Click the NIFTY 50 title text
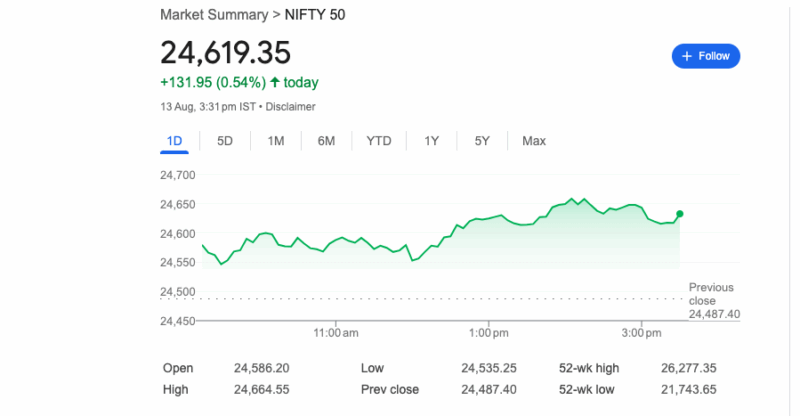 [319, 15]
